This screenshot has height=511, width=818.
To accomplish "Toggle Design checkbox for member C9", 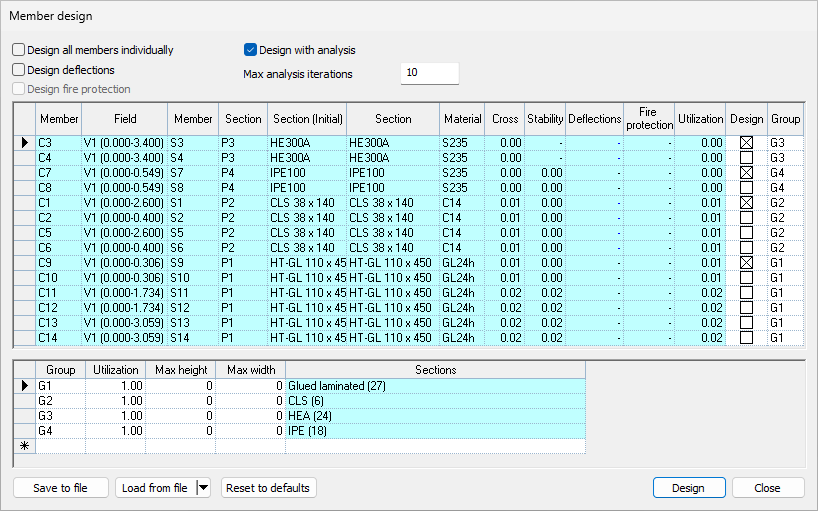I will tap(747, 262).
